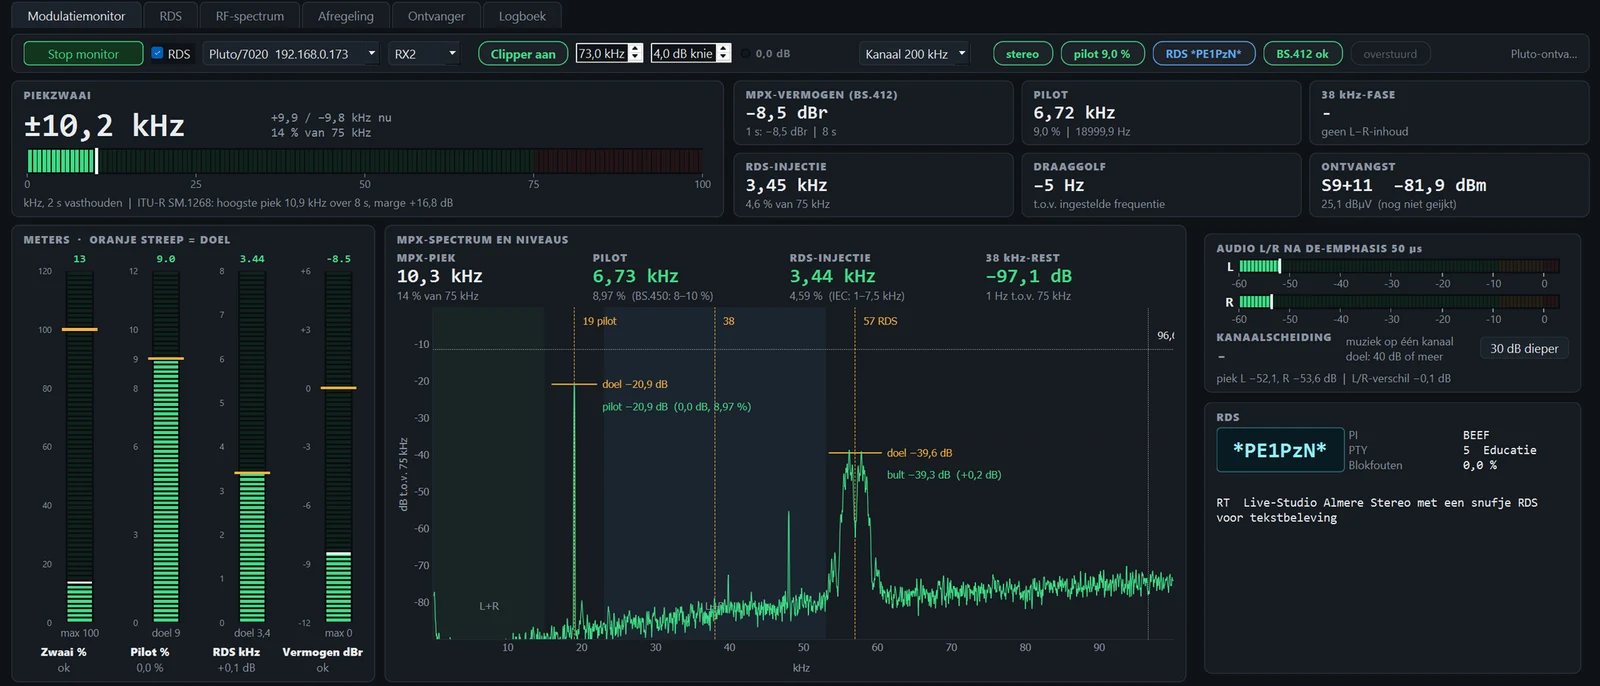
Task: Click the BS.412 ok status pill
Action: point(1302,54)
